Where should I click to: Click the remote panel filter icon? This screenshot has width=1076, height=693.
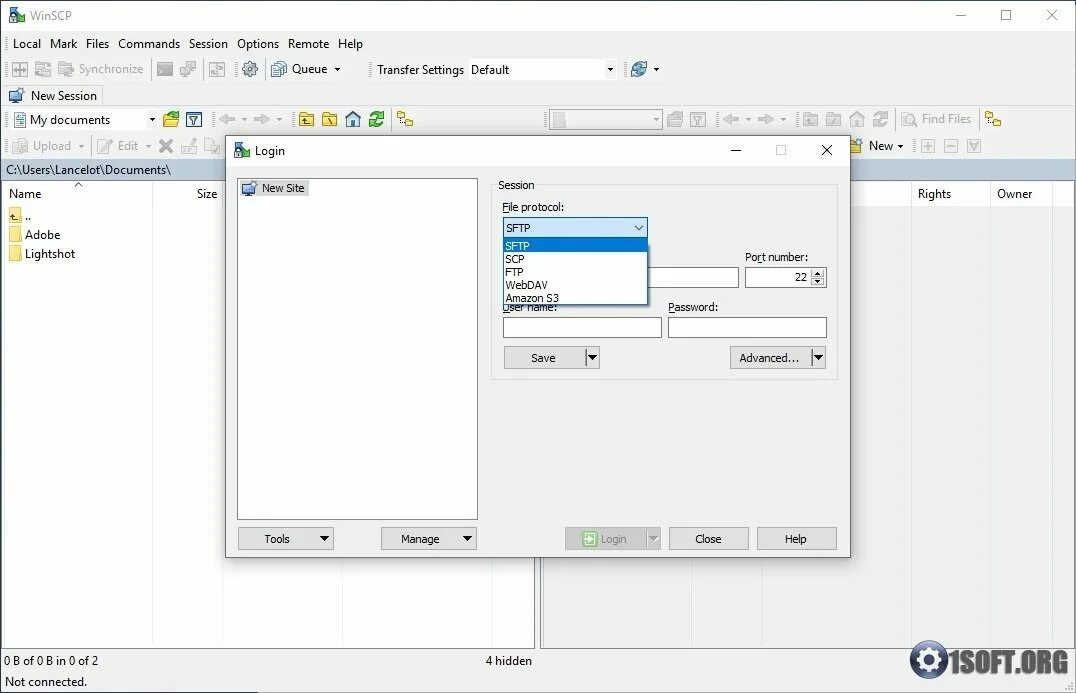click(698, 119)
